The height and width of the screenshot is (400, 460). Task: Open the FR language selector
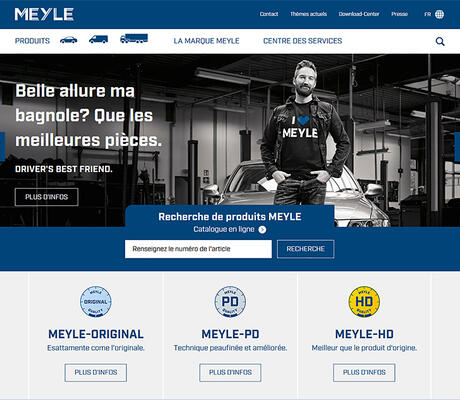tap(427, 14)
